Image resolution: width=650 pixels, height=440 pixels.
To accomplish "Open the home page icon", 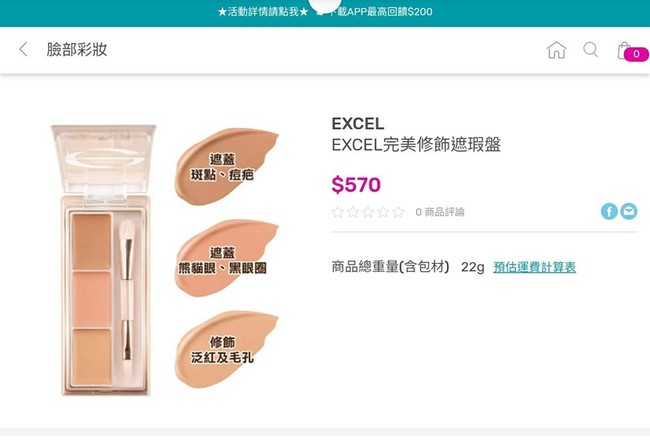I will [x=556, y=50].
